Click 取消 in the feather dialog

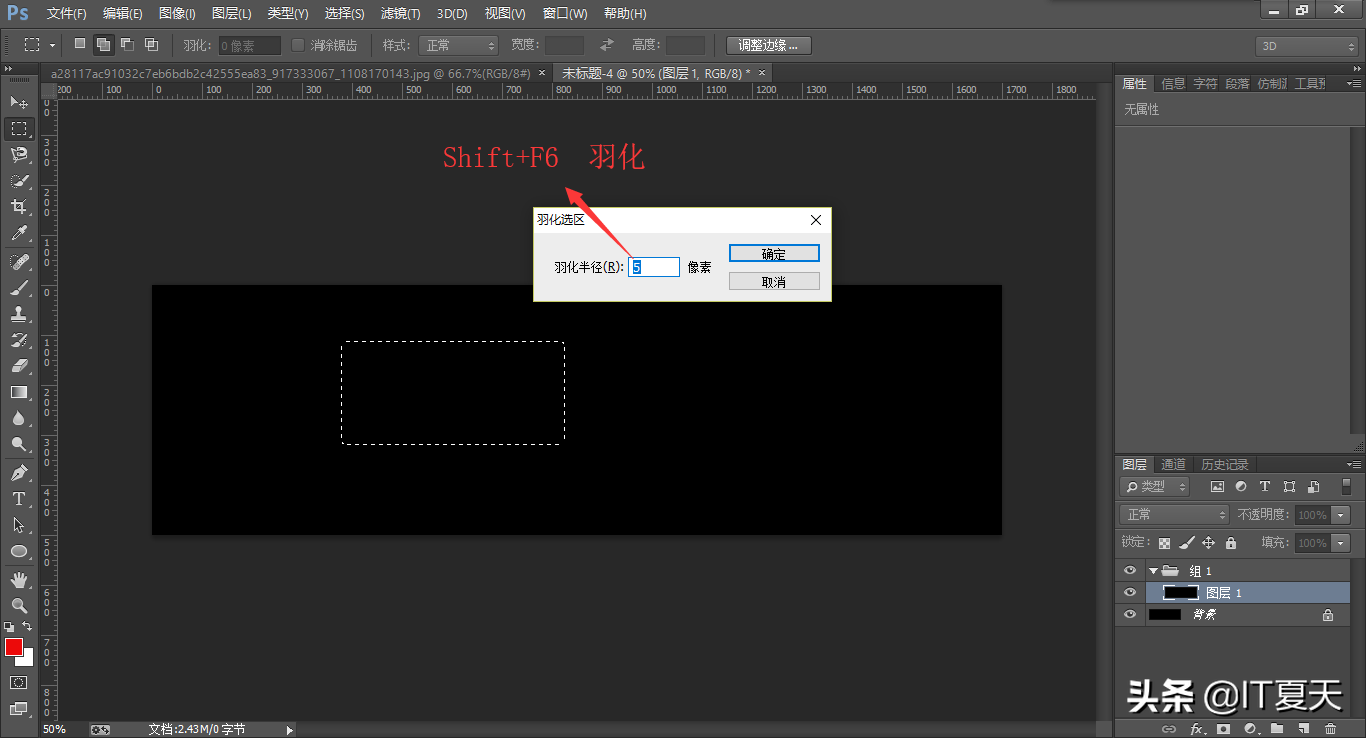pyautogui.click(x=774, y=282)
